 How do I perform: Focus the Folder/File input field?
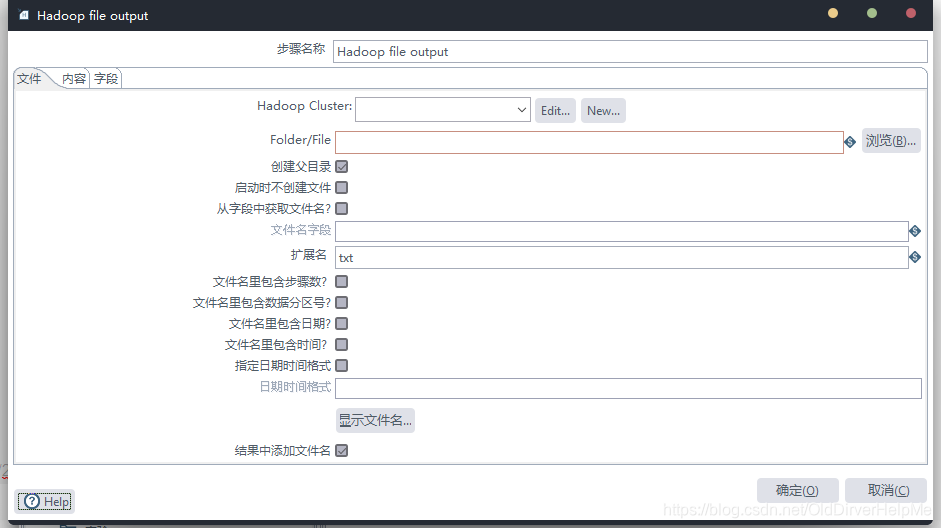(x=589, y=142)
